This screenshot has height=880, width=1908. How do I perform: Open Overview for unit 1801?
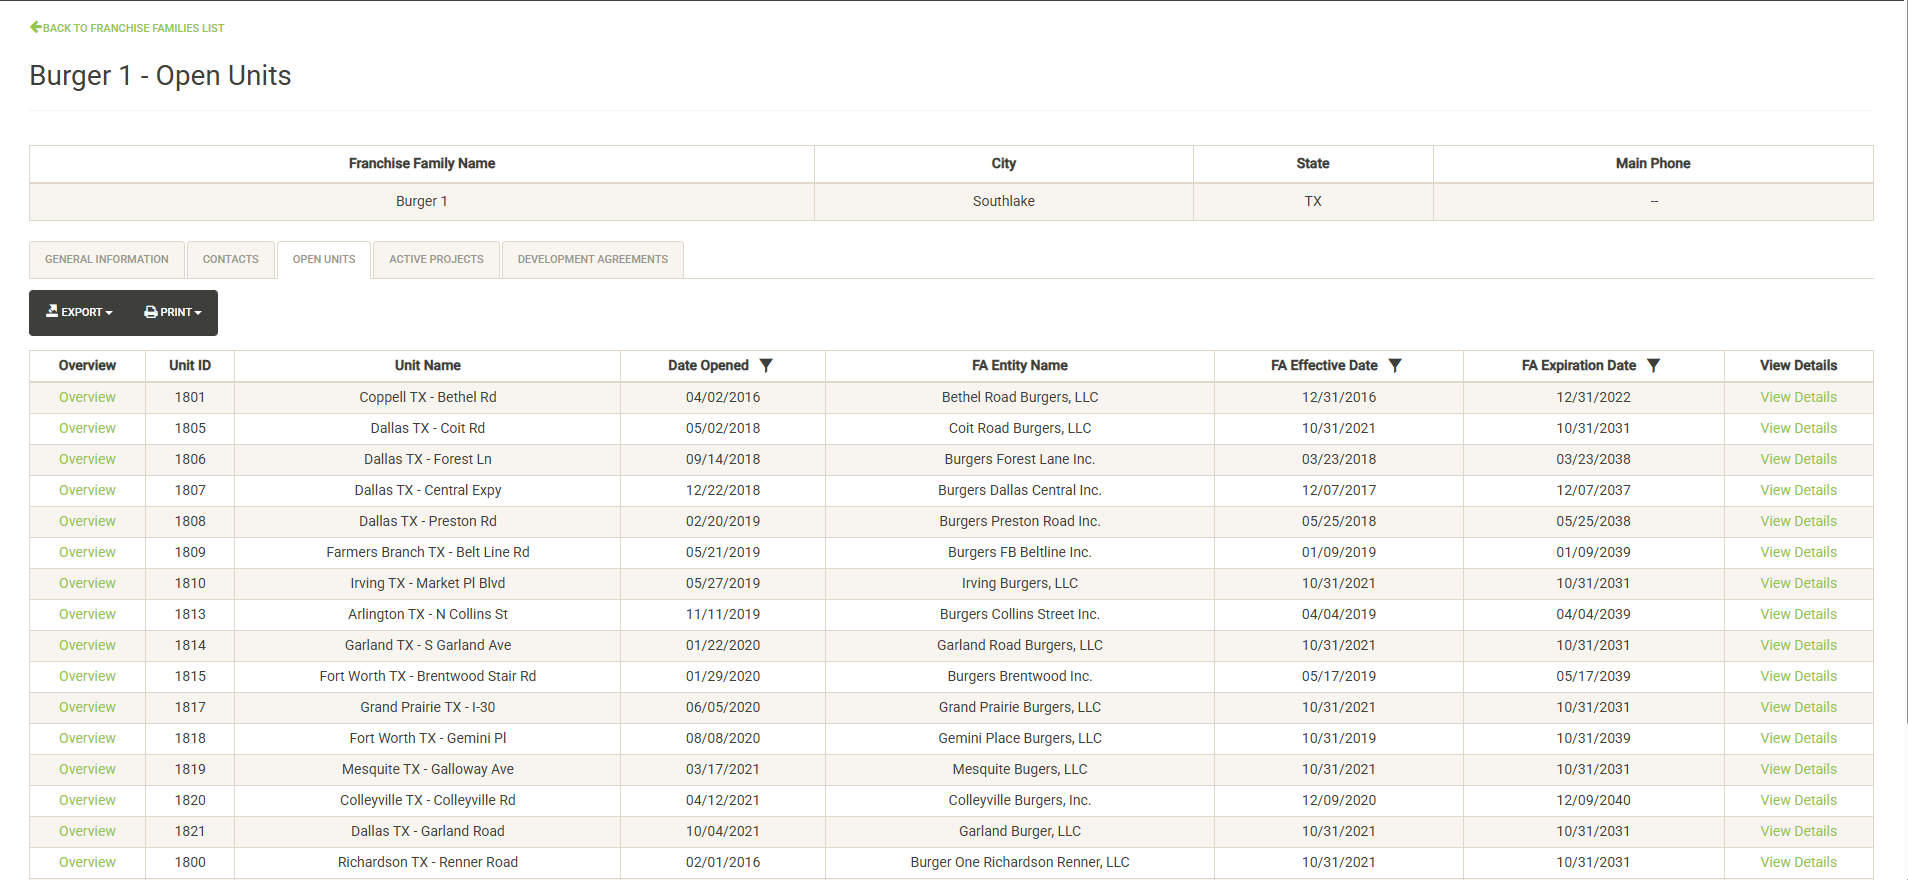tap(87, 398)
